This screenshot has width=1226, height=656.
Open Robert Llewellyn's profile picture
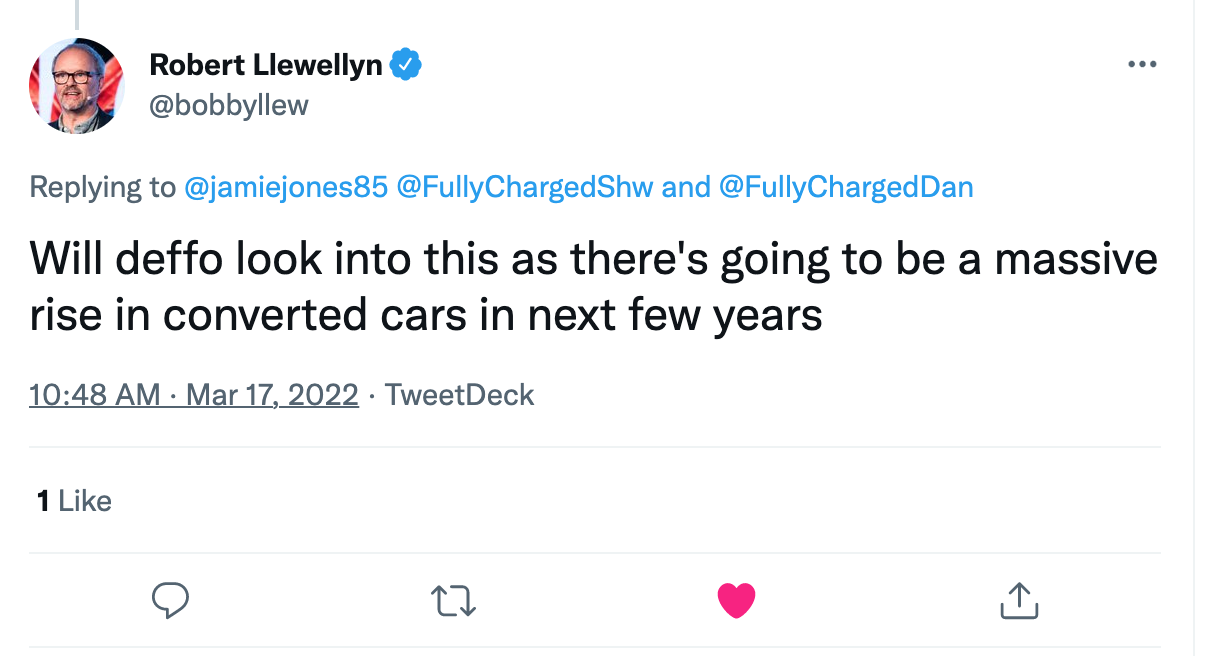pos(78,86)
